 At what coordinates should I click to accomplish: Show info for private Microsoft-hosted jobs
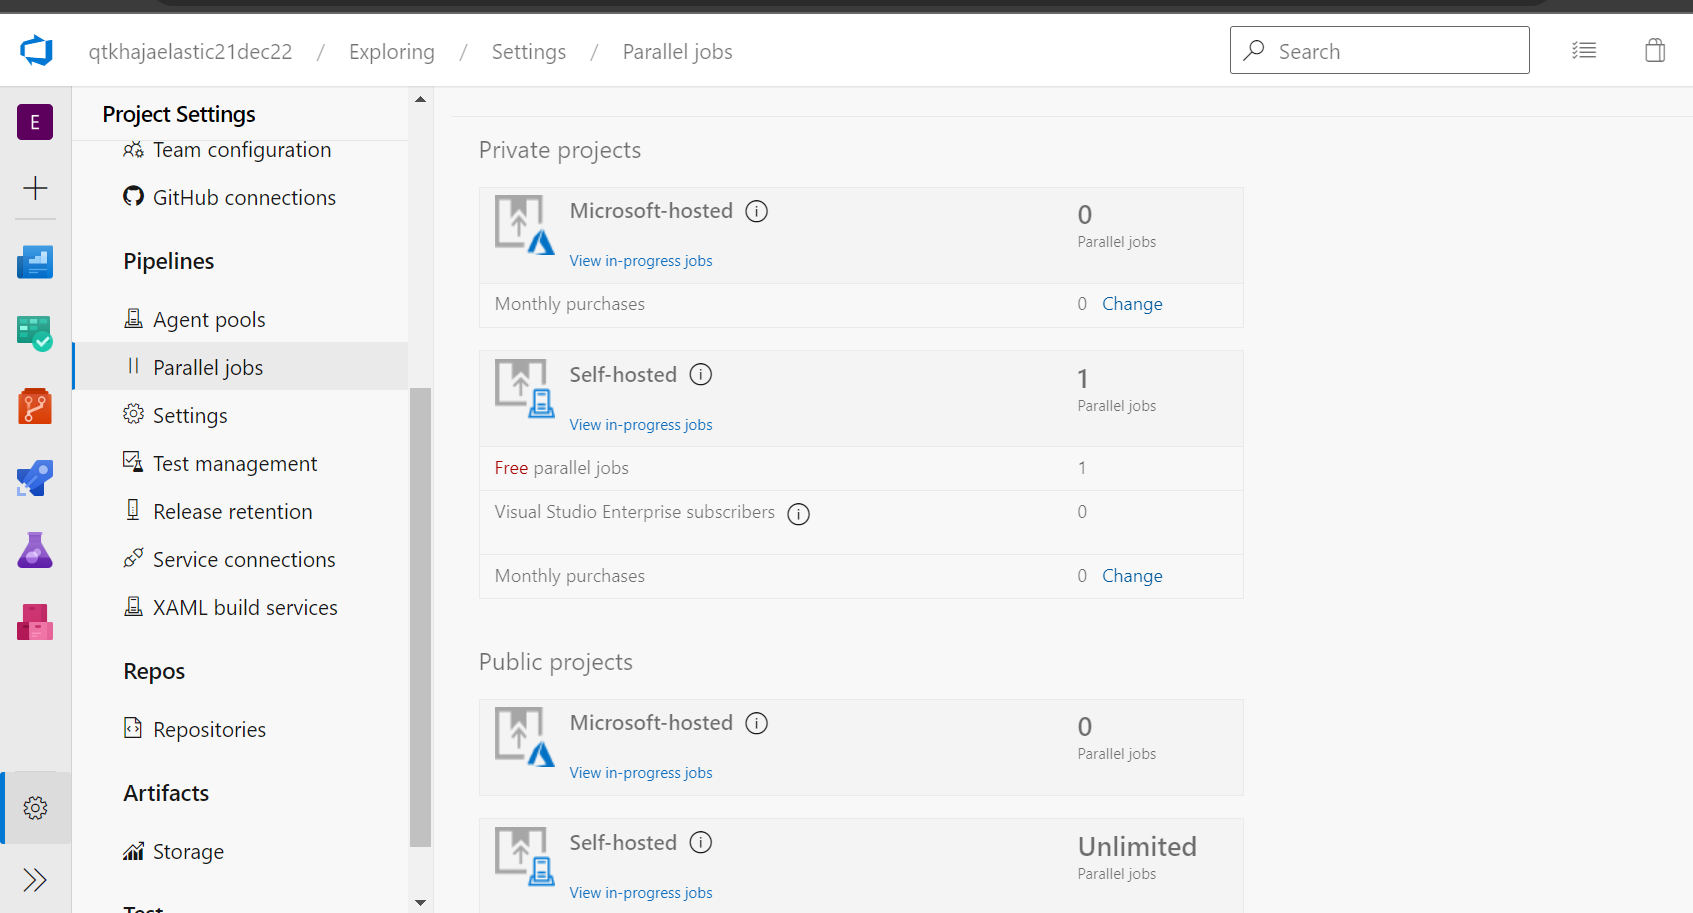[757, 211]
